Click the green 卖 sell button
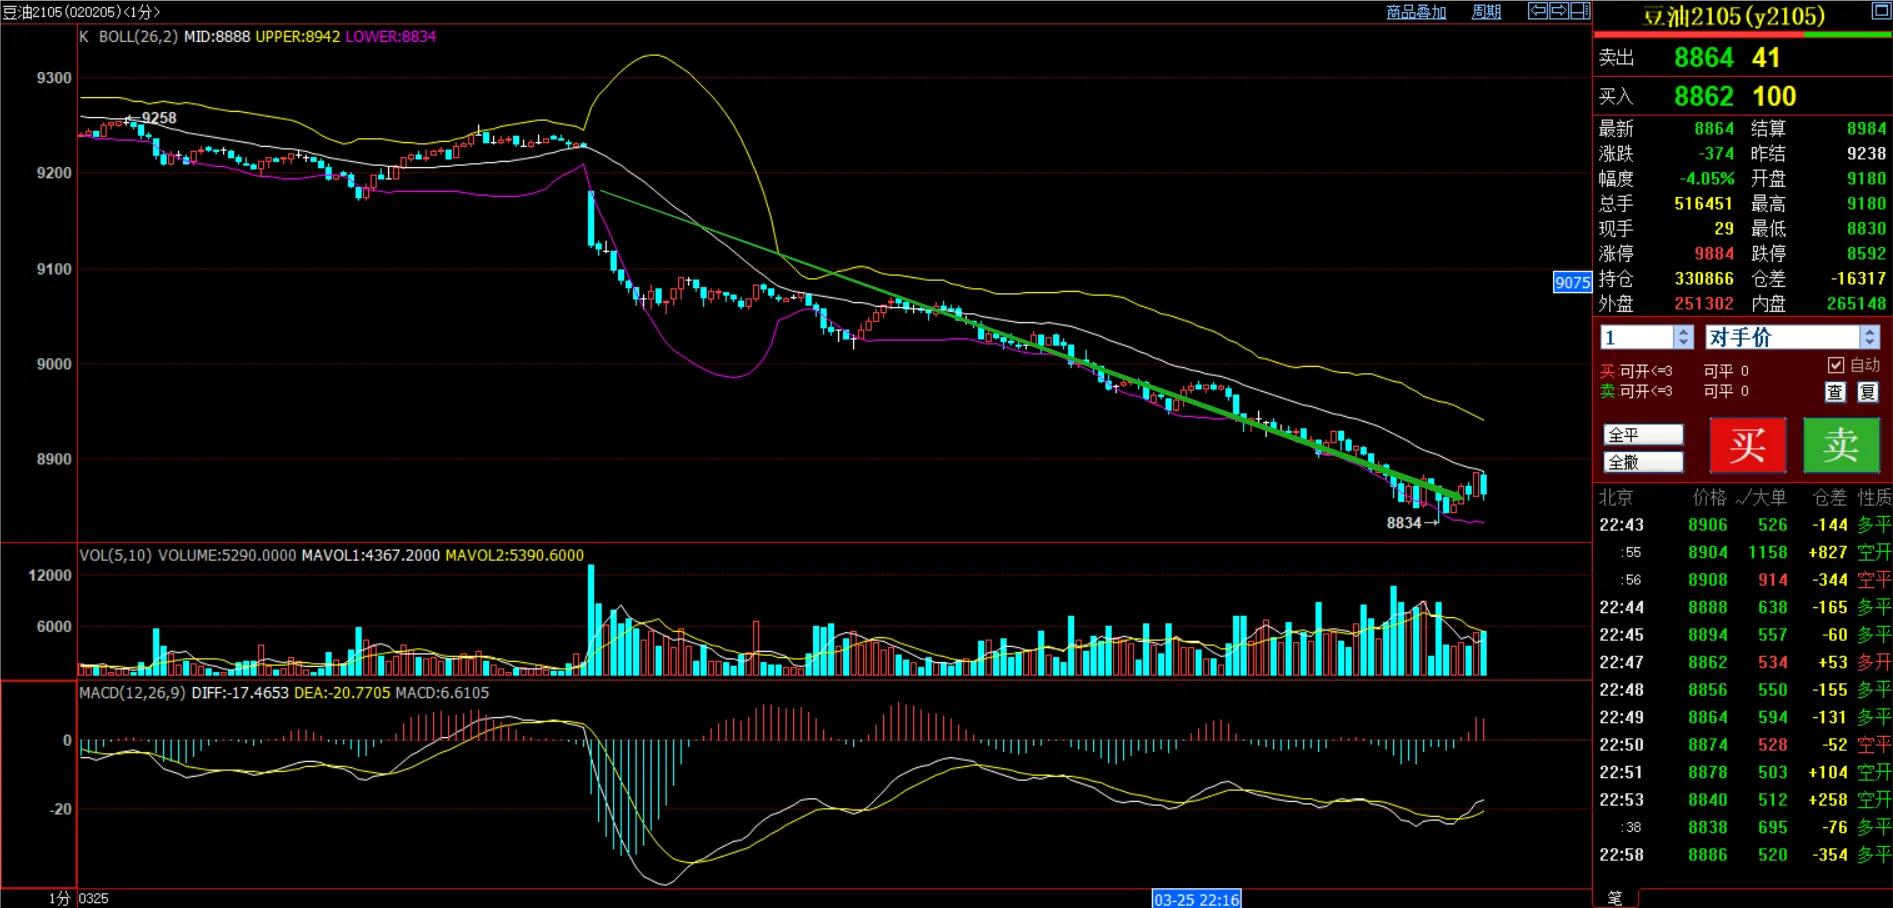 (x=1841, y=445)
